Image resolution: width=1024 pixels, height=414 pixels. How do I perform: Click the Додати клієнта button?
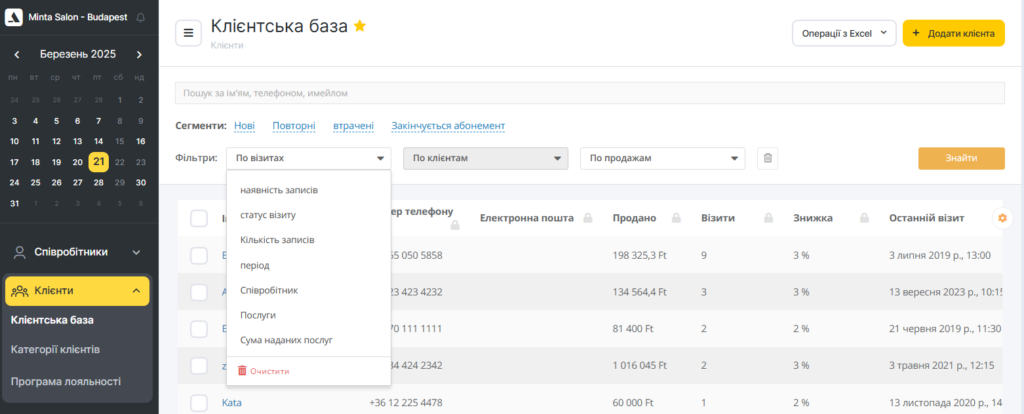coord(953,33)
